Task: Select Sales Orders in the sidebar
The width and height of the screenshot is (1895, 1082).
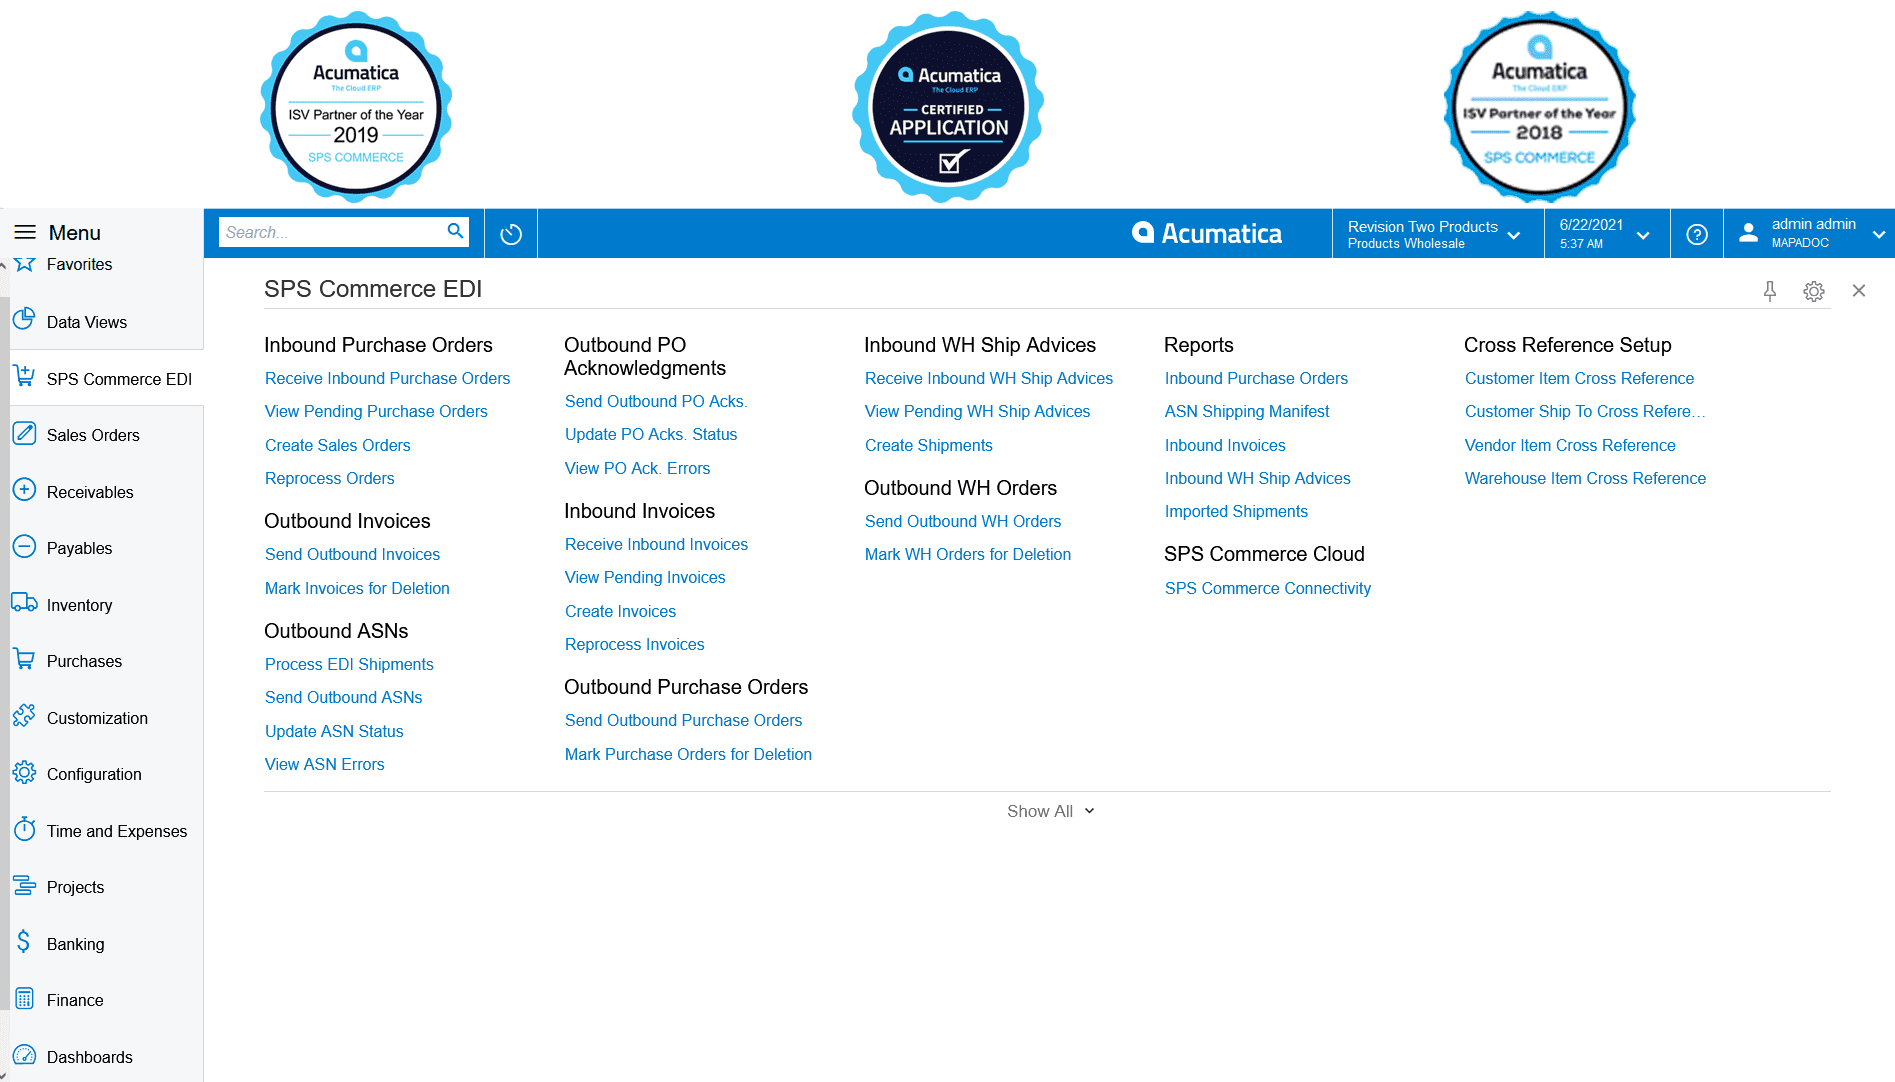Action: pos(93,435)
